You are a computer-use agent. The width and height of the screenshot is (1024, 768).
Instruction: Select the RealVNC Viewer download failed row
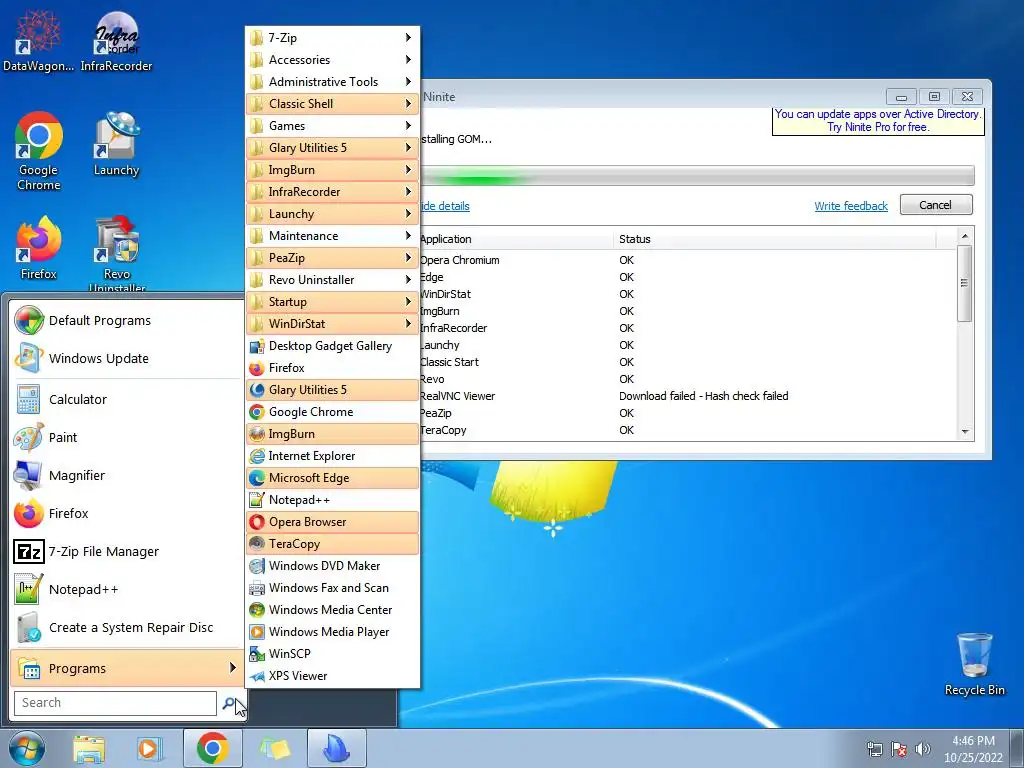coord(688,396)
